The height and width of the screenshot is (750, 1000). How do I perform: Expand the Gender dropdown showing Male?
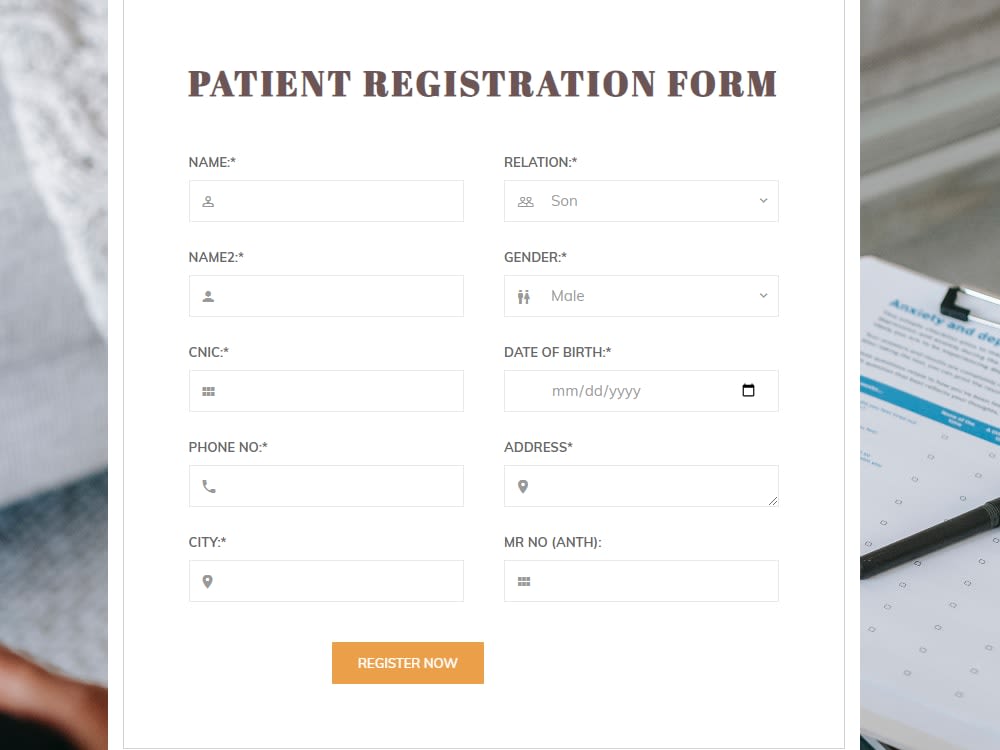[x=641, y=296]
